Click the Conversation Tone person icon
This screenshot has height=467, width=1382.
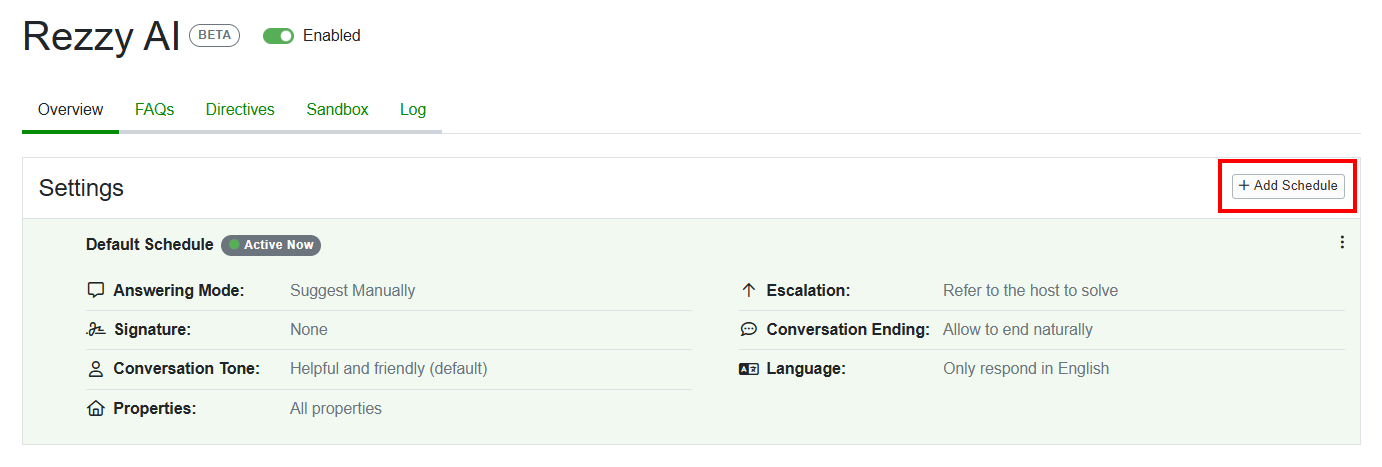point(96,369)
